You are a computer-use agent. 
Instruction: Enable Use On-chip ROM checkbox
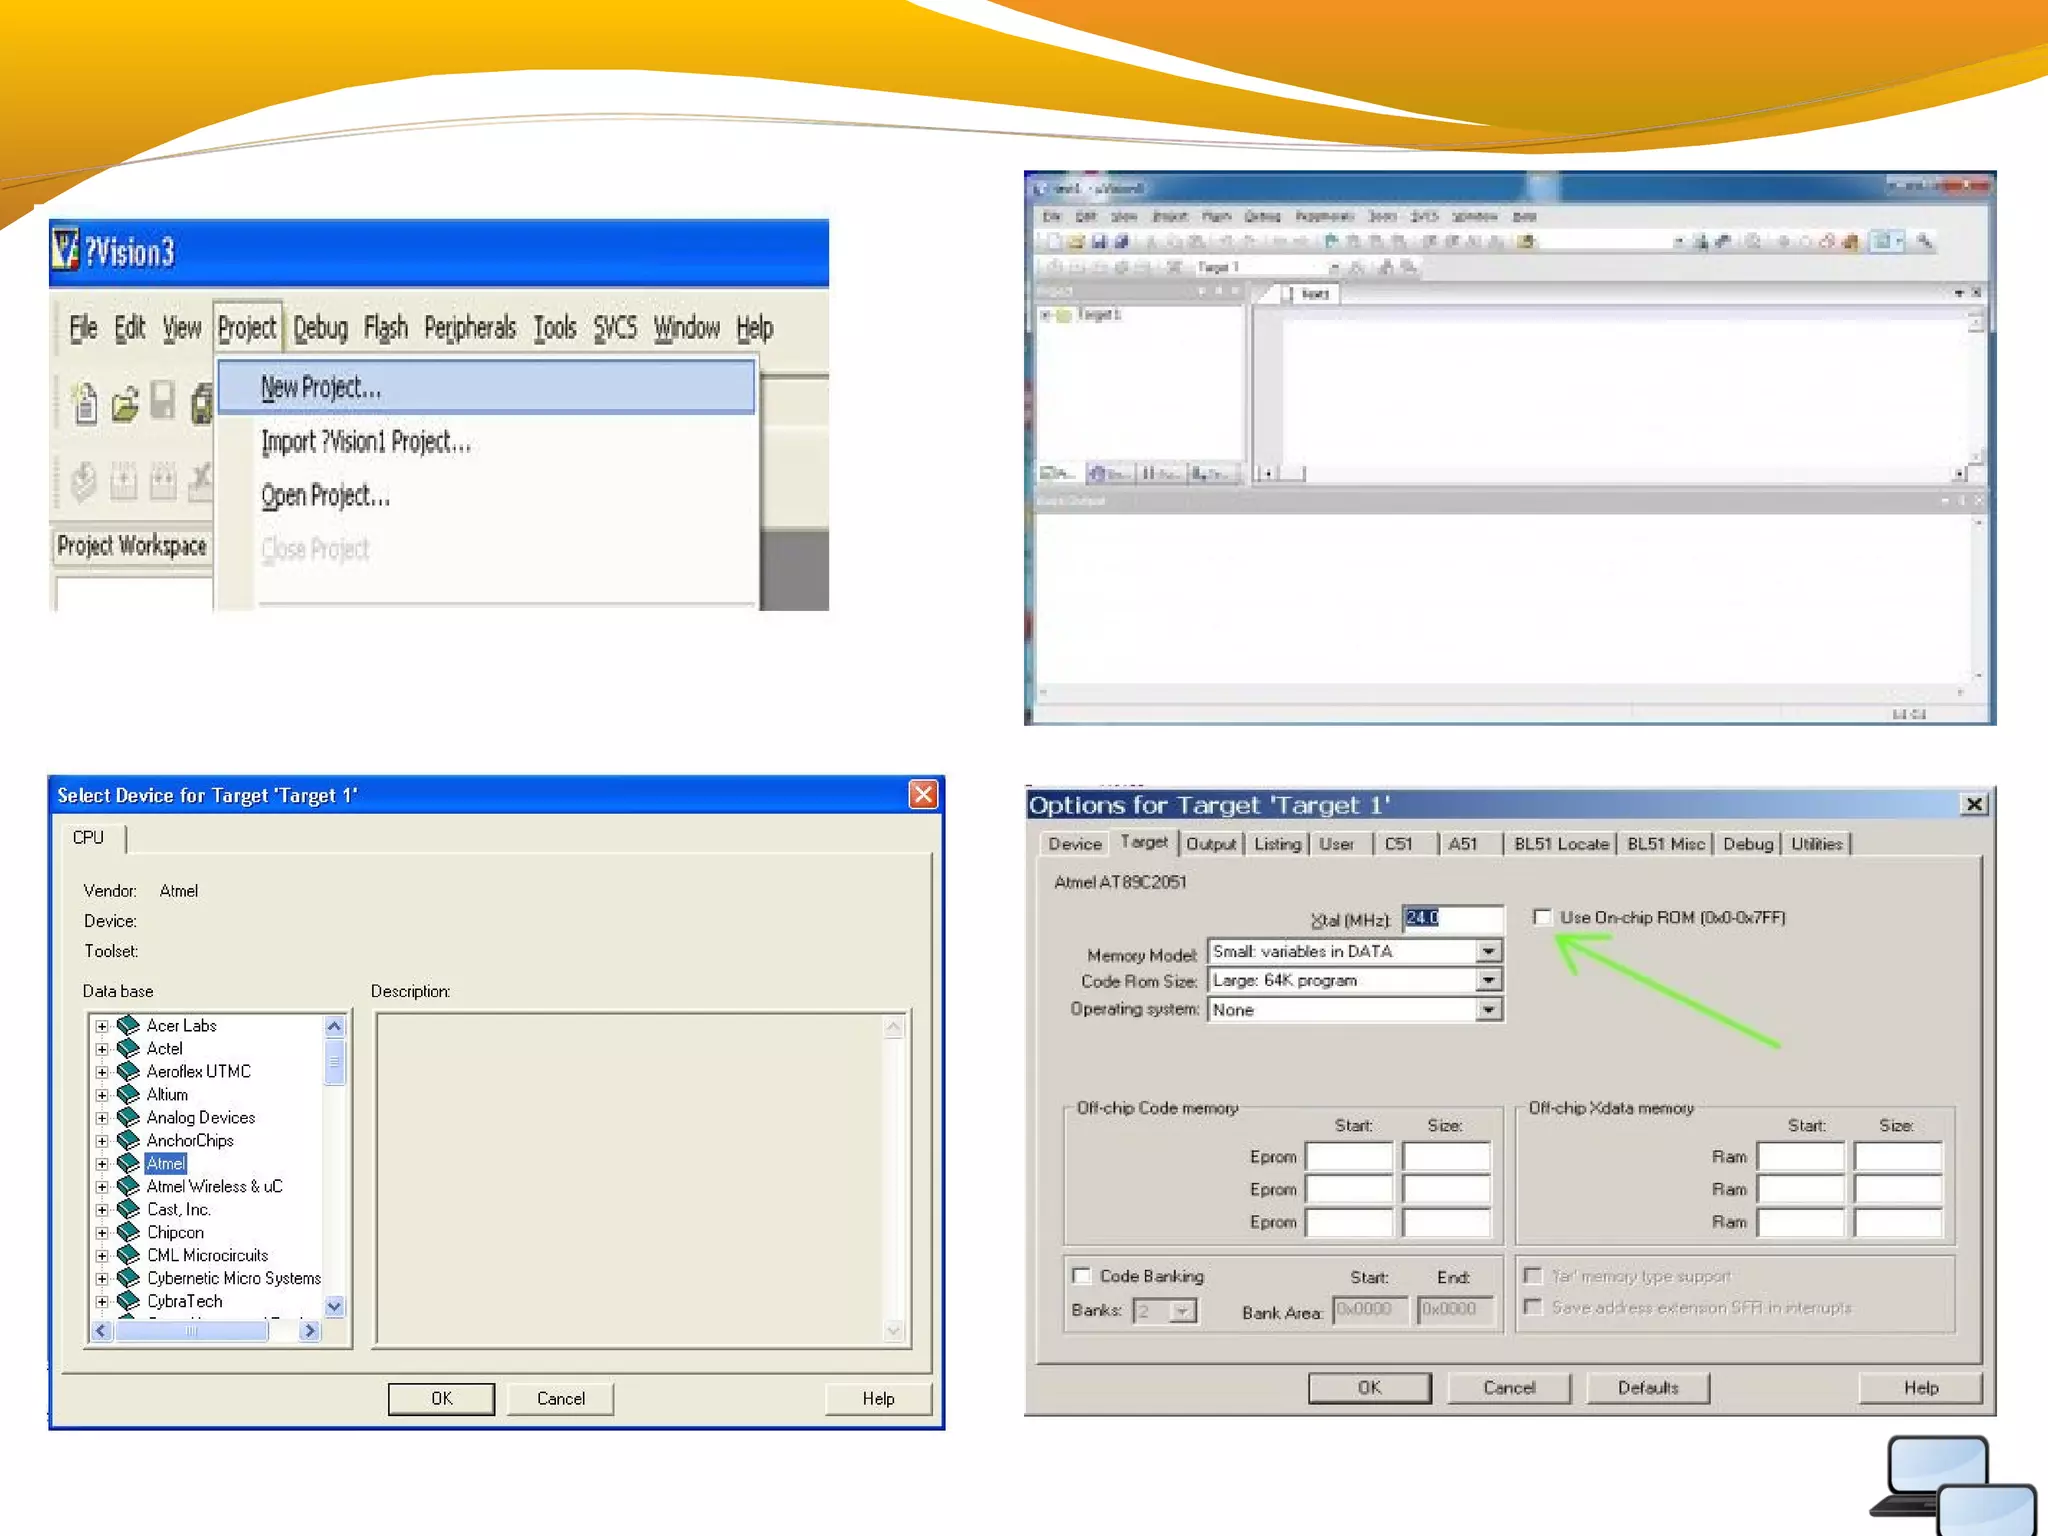[1542, 917]
